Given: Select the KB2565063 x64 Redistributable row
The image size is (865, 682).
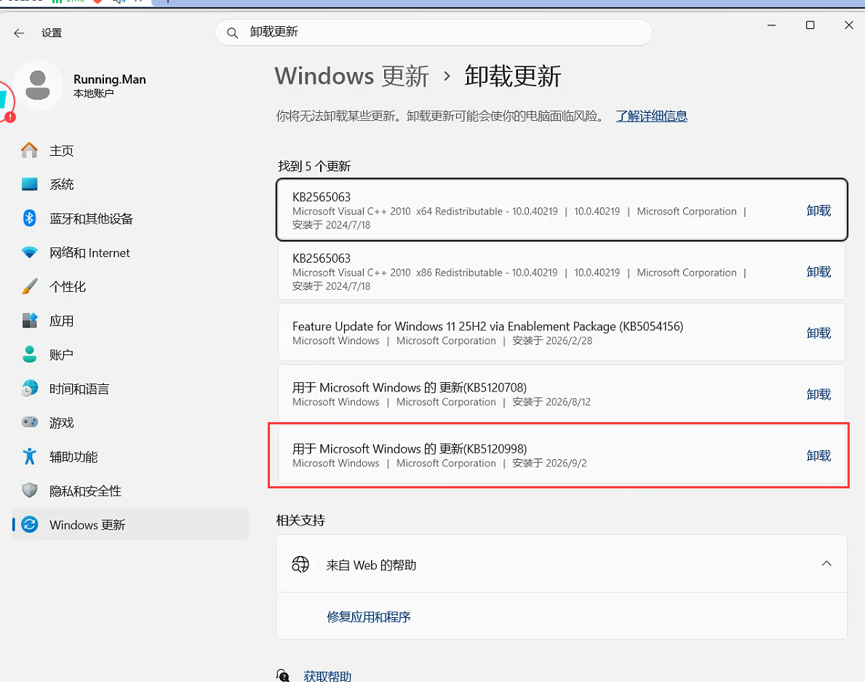Looking at the screenshot, I should [562, 210].
